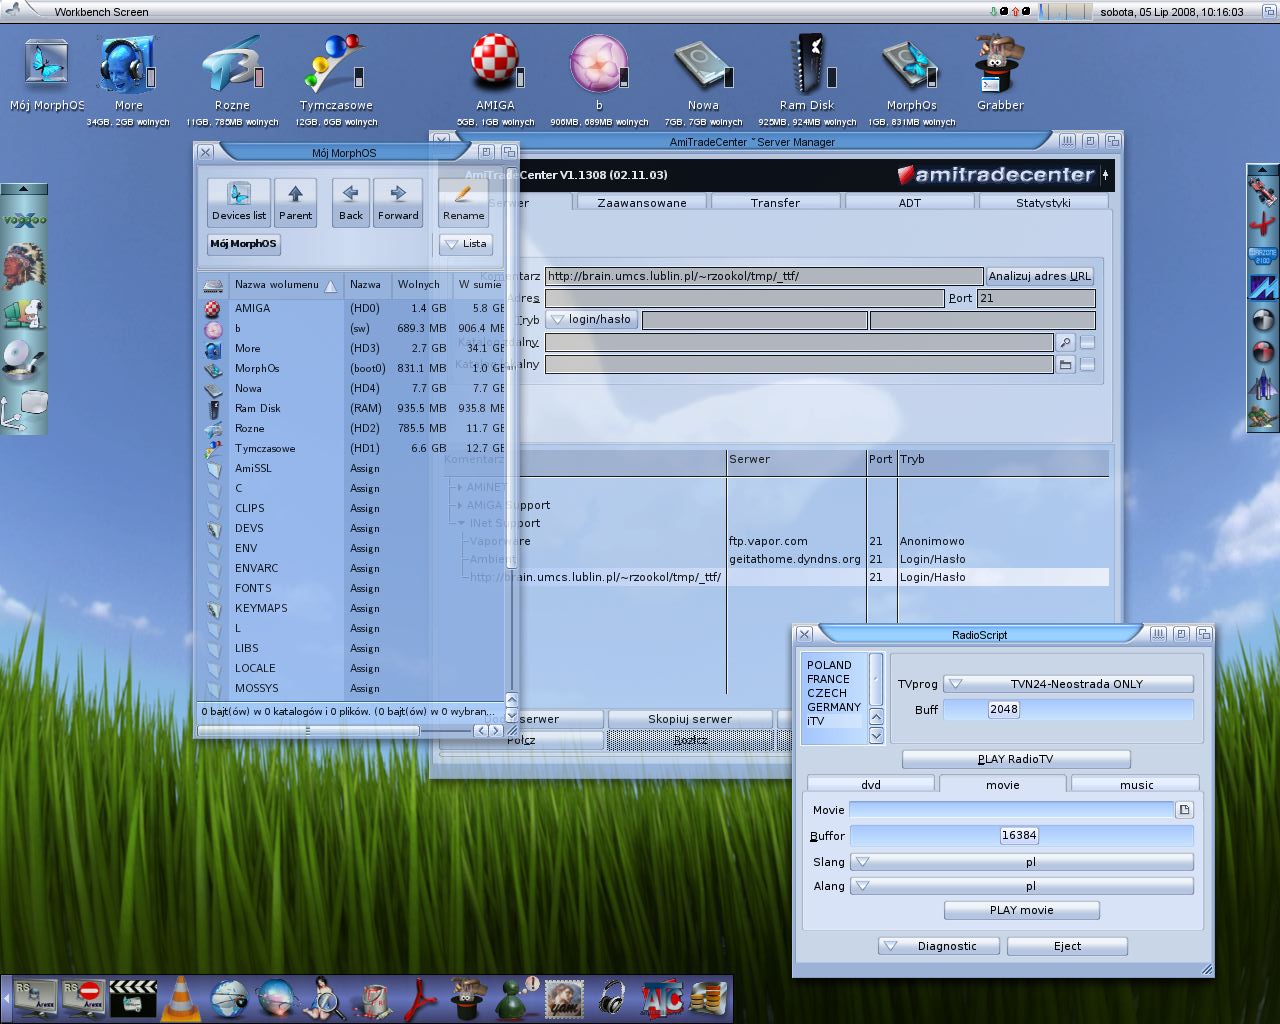The image size is (1280, 1024).
Task: Click the Devices list toolbar button
Action: [239, 202]
